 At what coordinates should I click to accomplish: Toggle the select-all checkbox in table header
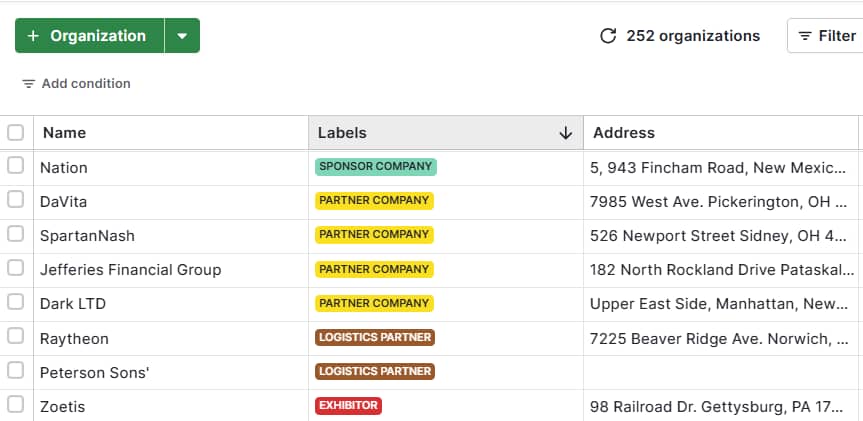click(15, 133)
